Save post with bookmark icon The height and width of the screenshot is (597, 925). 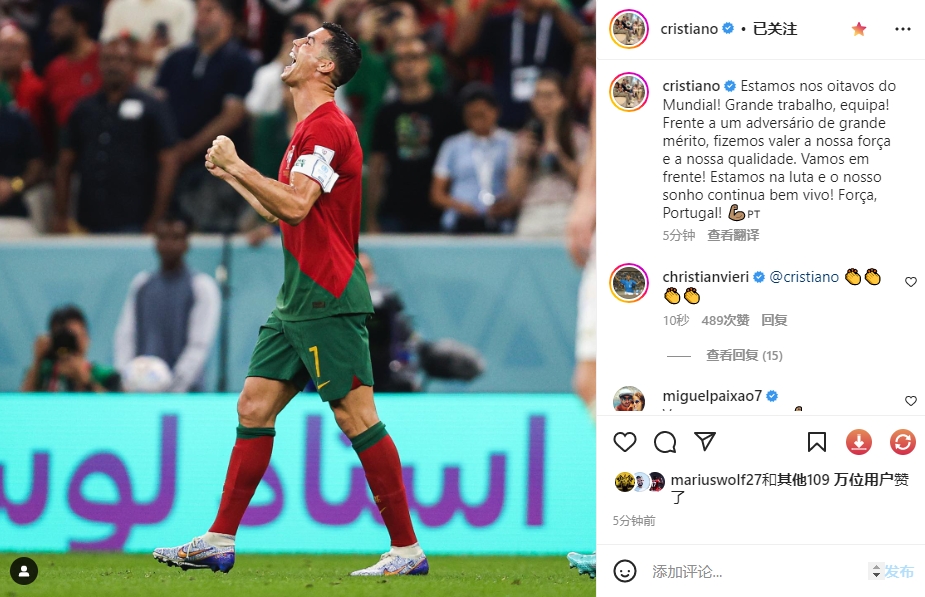816,442
